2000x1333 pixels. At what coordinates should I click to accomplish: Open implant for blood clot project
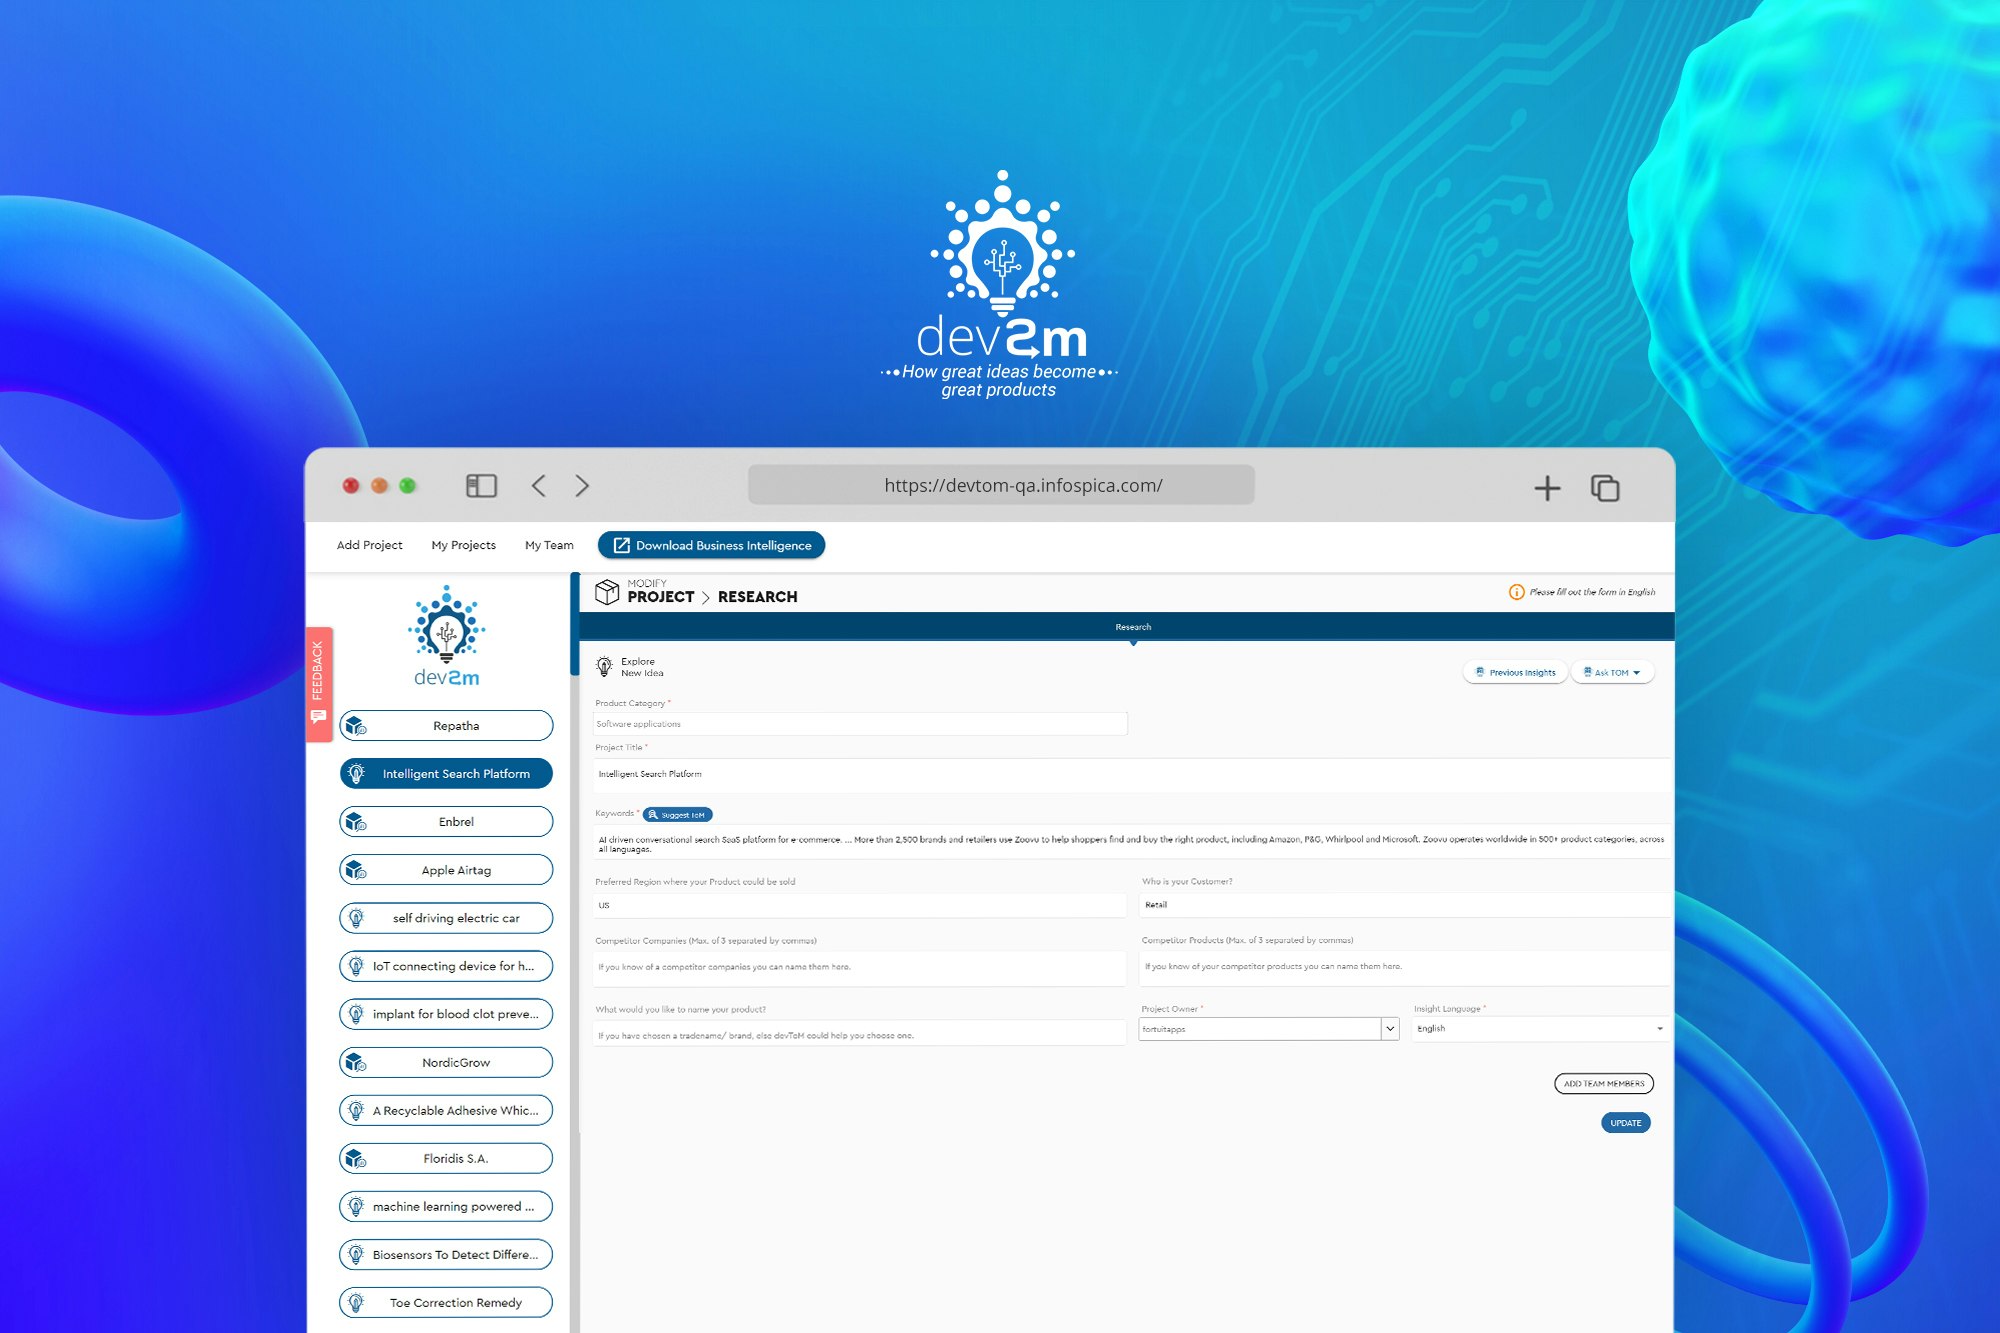coord(446,1014)
